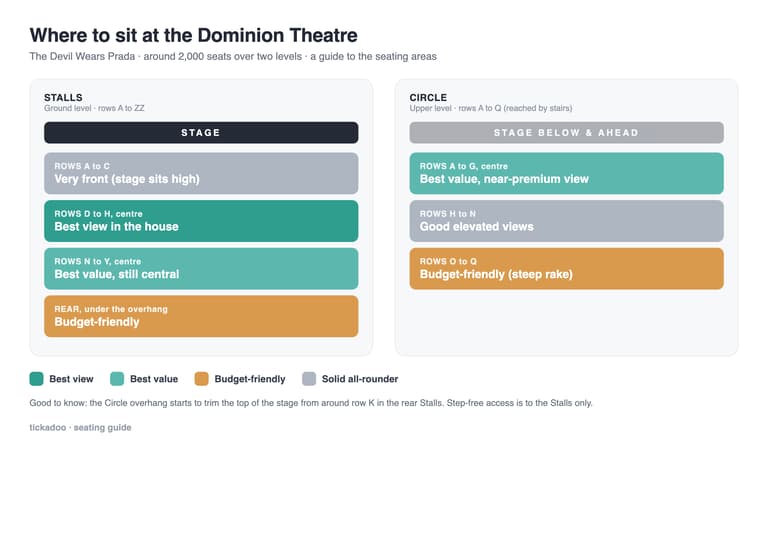Click the Good to know note about overhang

[x=311, y=403]
